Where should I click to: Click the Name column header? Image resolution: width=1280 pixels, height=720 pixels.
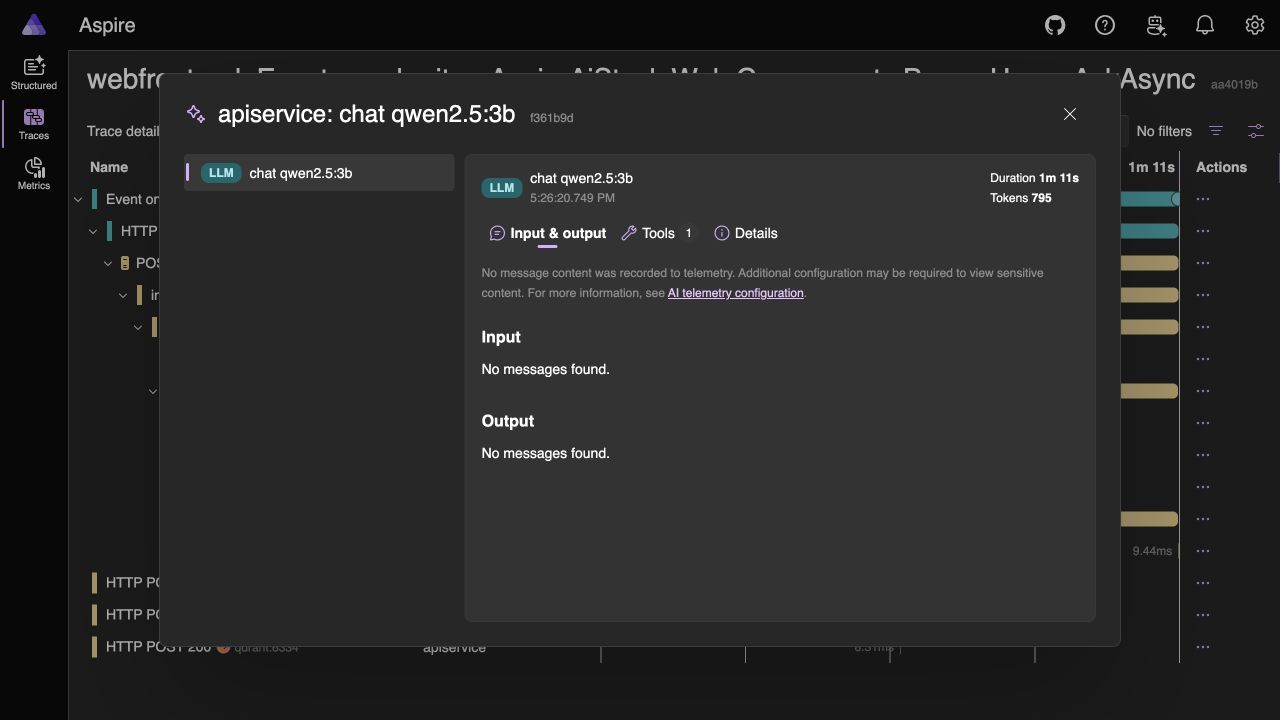pos(109,167)
